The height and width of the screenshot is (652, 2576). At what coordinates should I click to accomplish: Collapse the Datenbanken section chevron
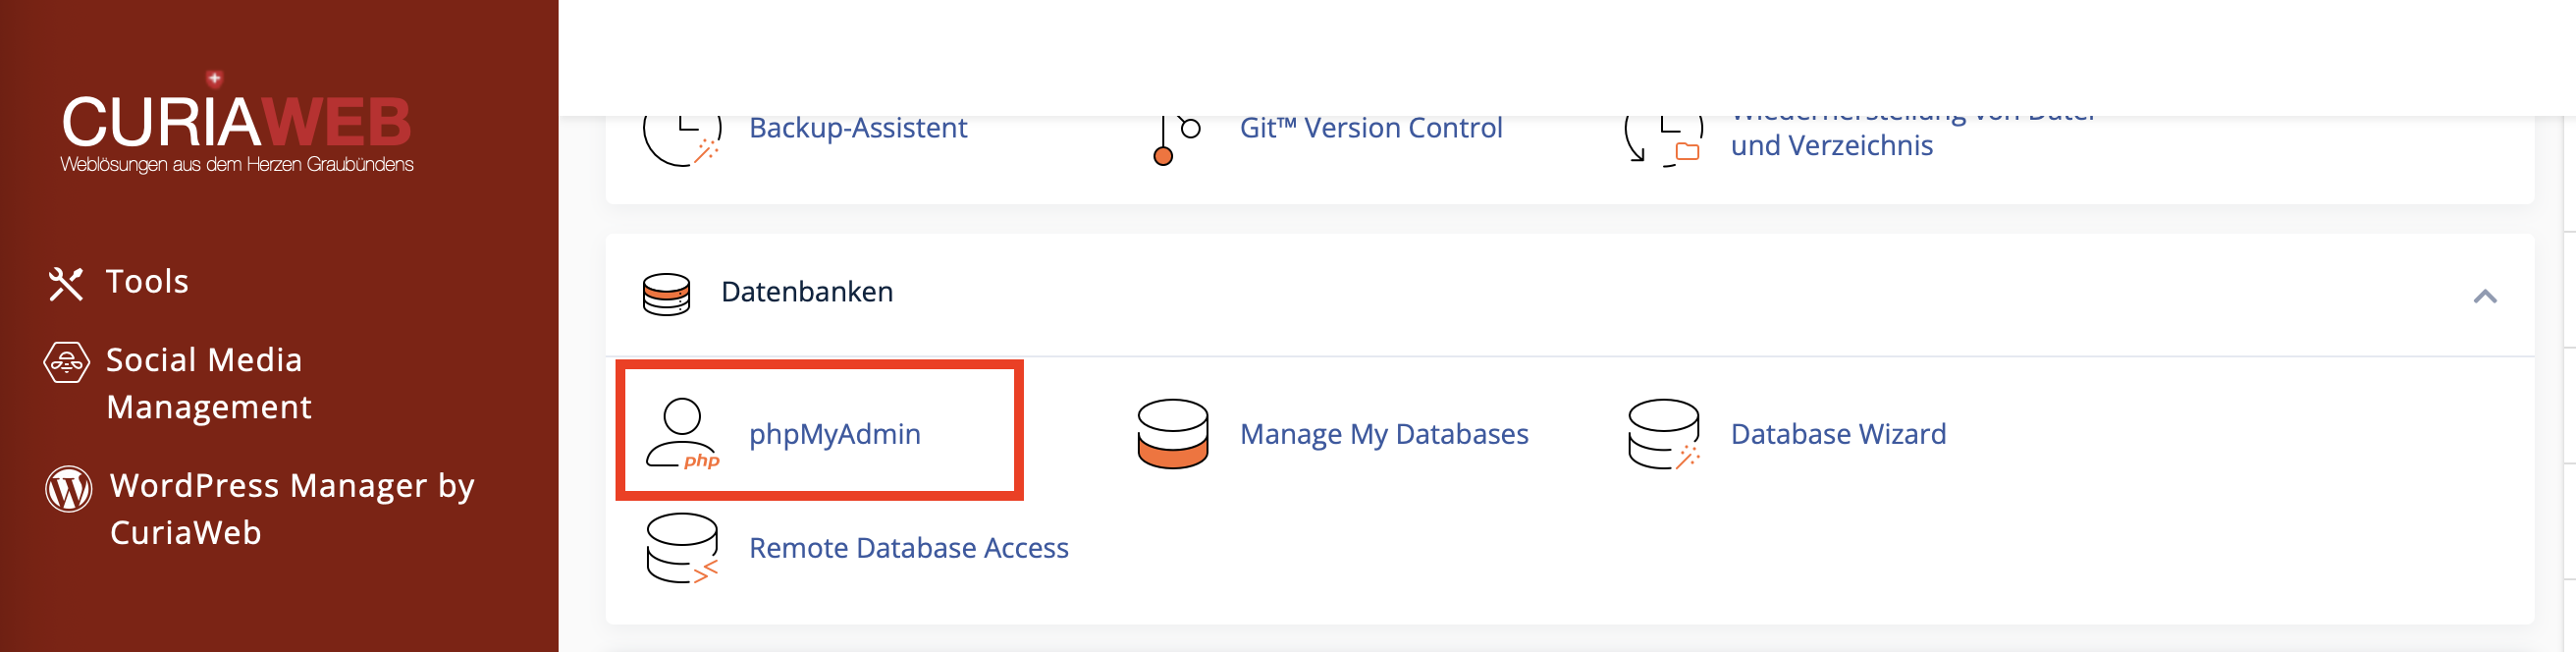tap(2485, 296)
